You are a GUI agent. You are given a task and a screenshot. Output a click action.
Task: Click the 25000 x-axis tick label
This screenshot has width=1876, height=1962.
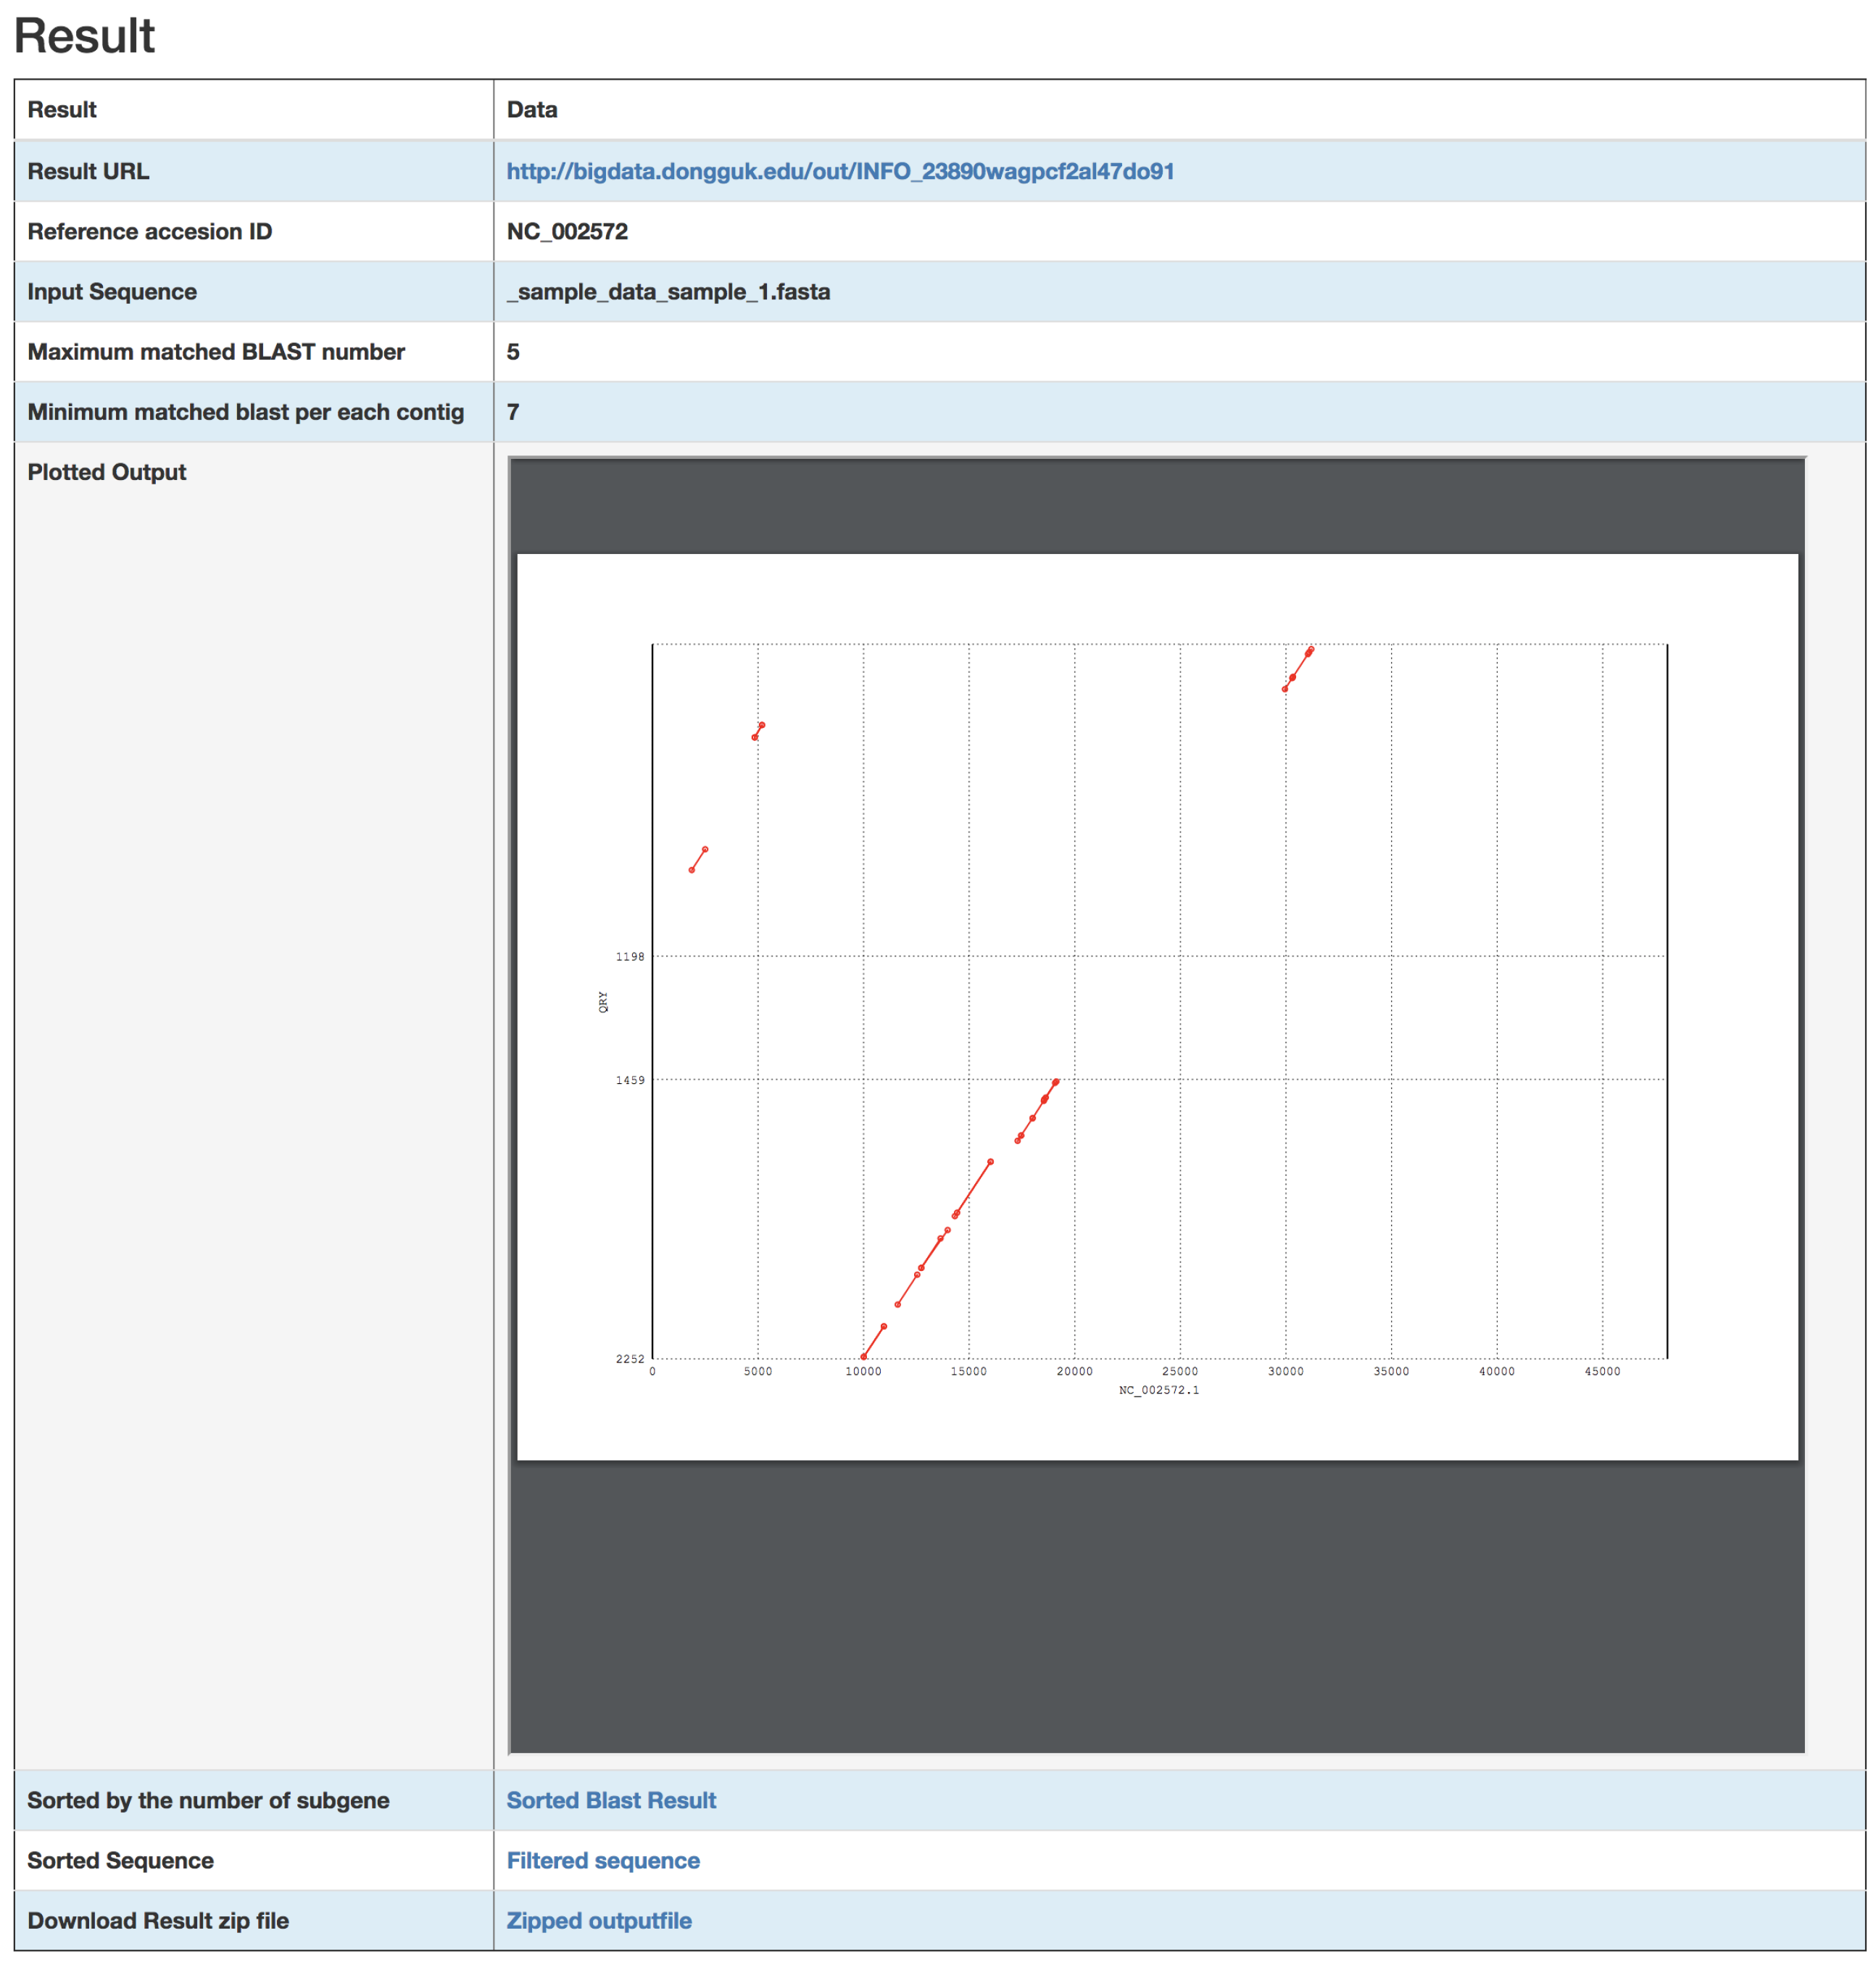(1179, 1370)
